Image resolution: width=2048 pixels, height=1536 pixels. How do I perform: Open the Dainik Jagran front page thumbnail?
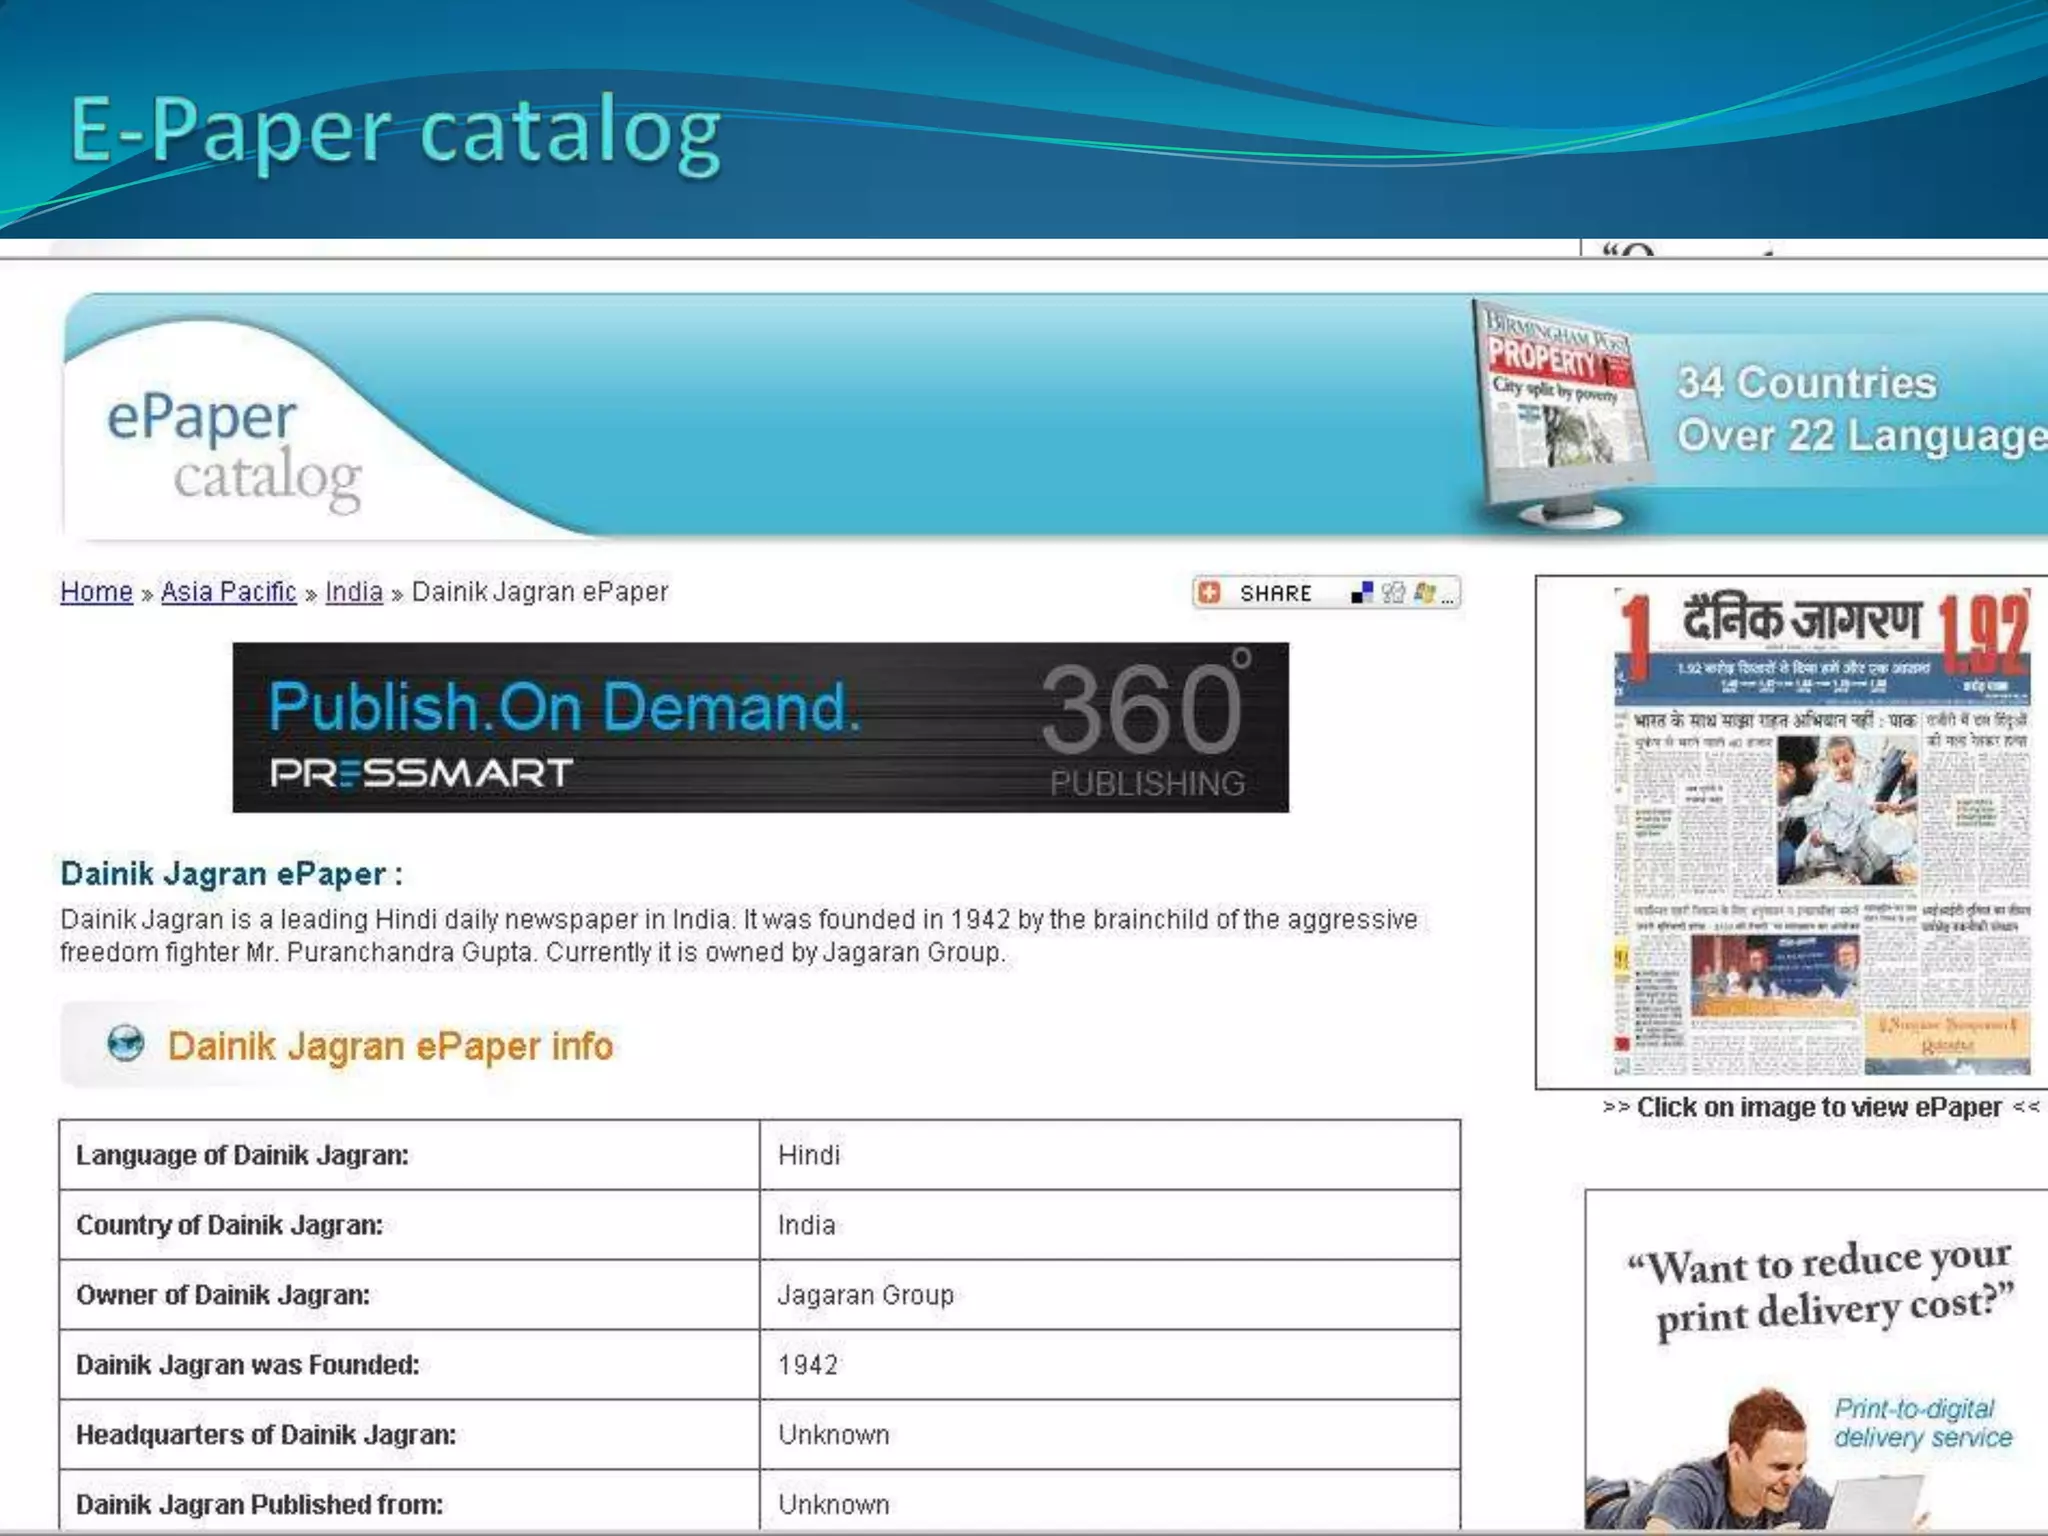coord(1821,832)
